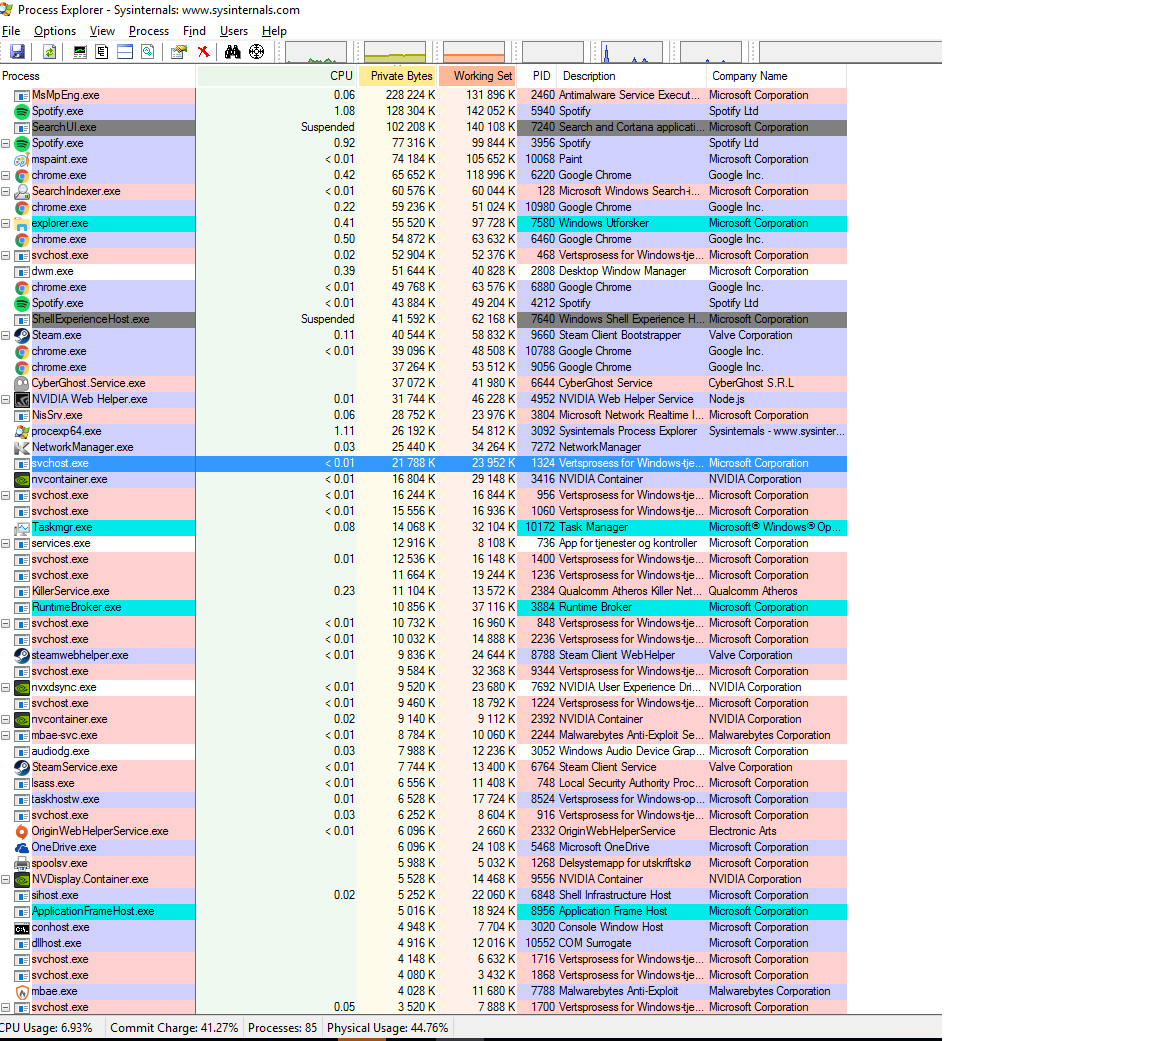Collapse the services.exe tree node
This screenshot has height=1041, width=1152.
point(6,544)
